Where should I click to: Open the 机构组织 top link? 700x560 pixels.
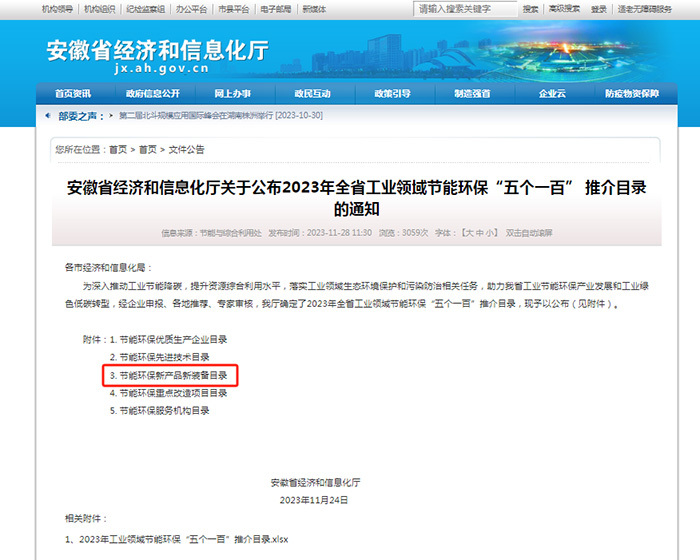pos(100,9)
